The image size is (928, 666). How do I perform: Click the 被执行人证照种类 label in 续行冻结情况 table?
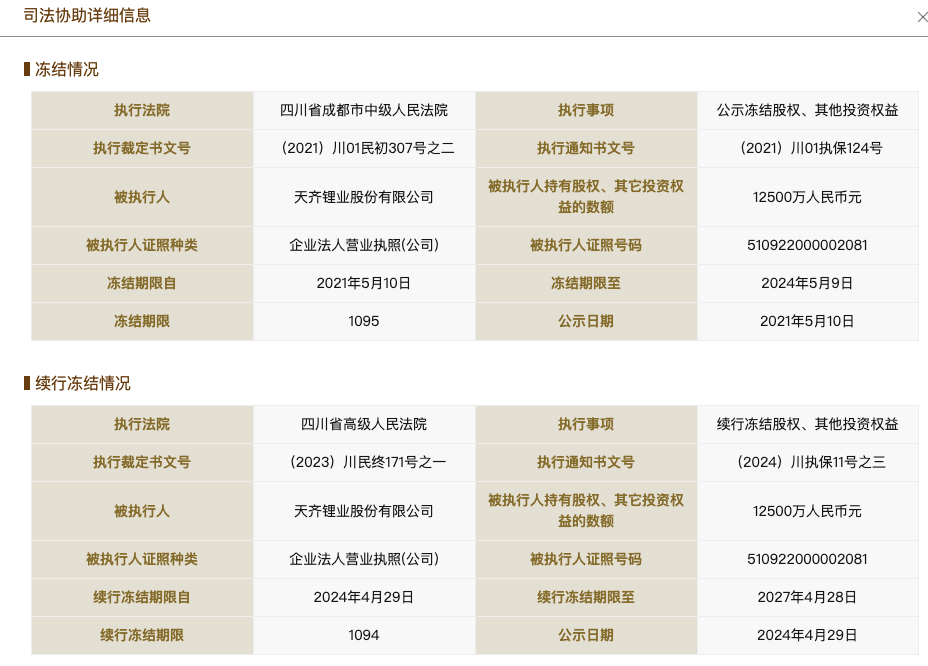(x=142, y=559)
